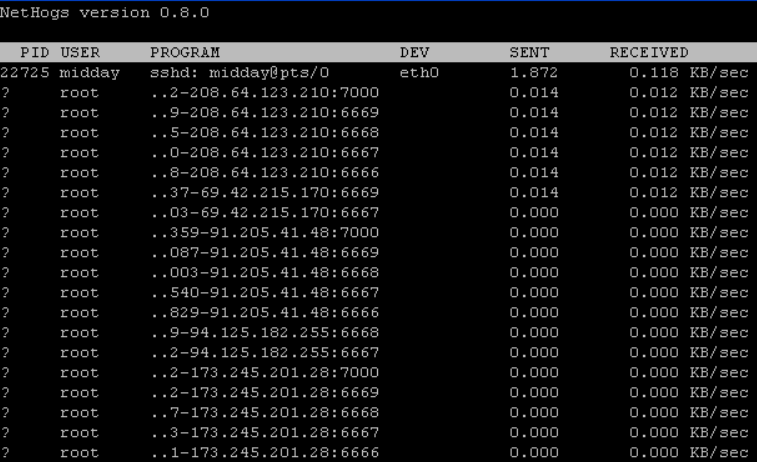Click the ..540-91.205.41.48:6667 connection row
Image resolution: width=757 pixels, height=462 pixels.
[x=375, y=293]
